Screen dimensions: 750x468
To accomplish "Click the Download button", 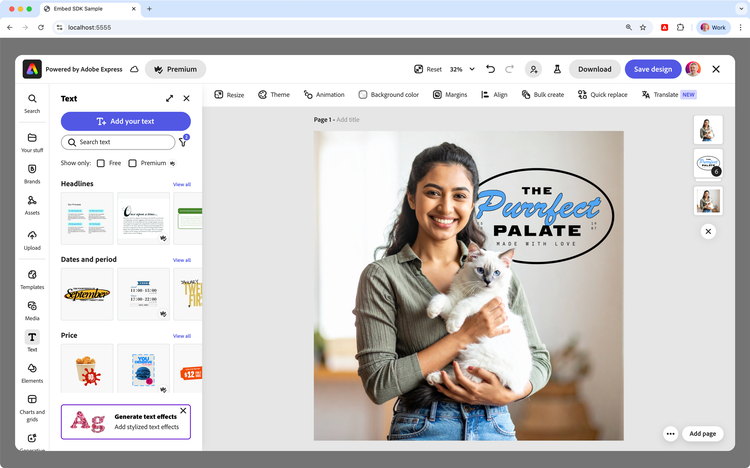I will (x=594, y=69).
